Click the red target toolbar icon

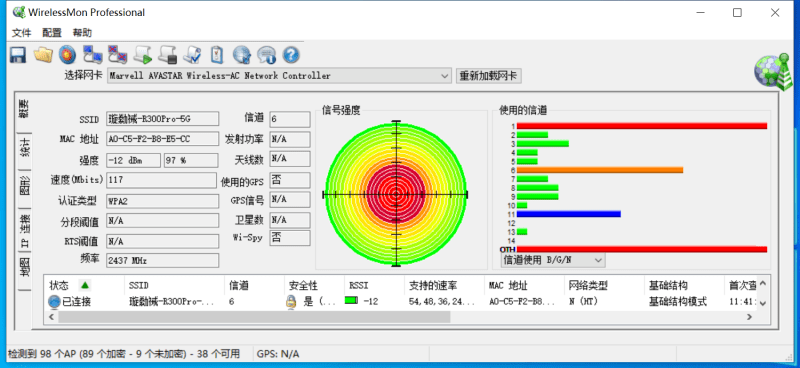click(x=67, y=54)
